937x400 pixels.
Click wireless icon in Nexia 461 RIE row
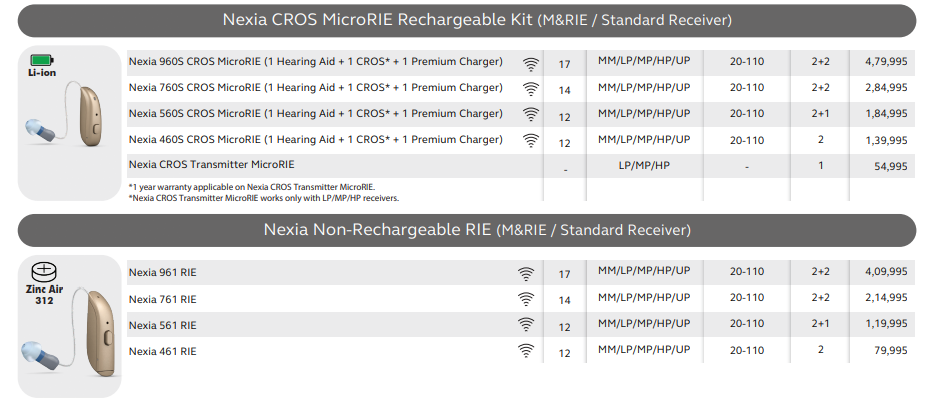click(x=526, y=351)
